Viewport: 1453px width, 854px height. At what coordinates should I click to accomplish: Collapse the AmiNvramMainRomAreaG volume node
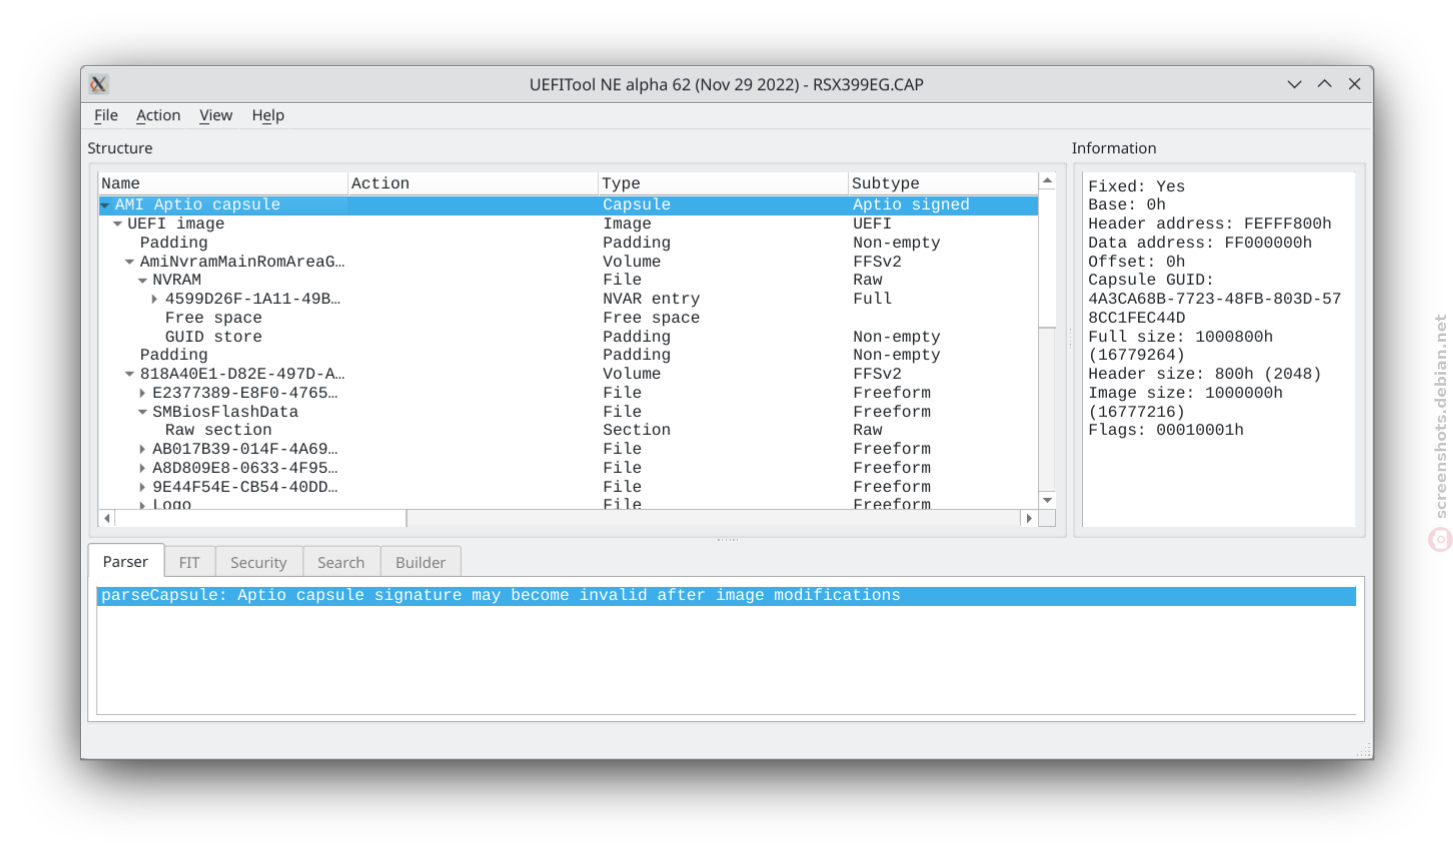[130, 262]
